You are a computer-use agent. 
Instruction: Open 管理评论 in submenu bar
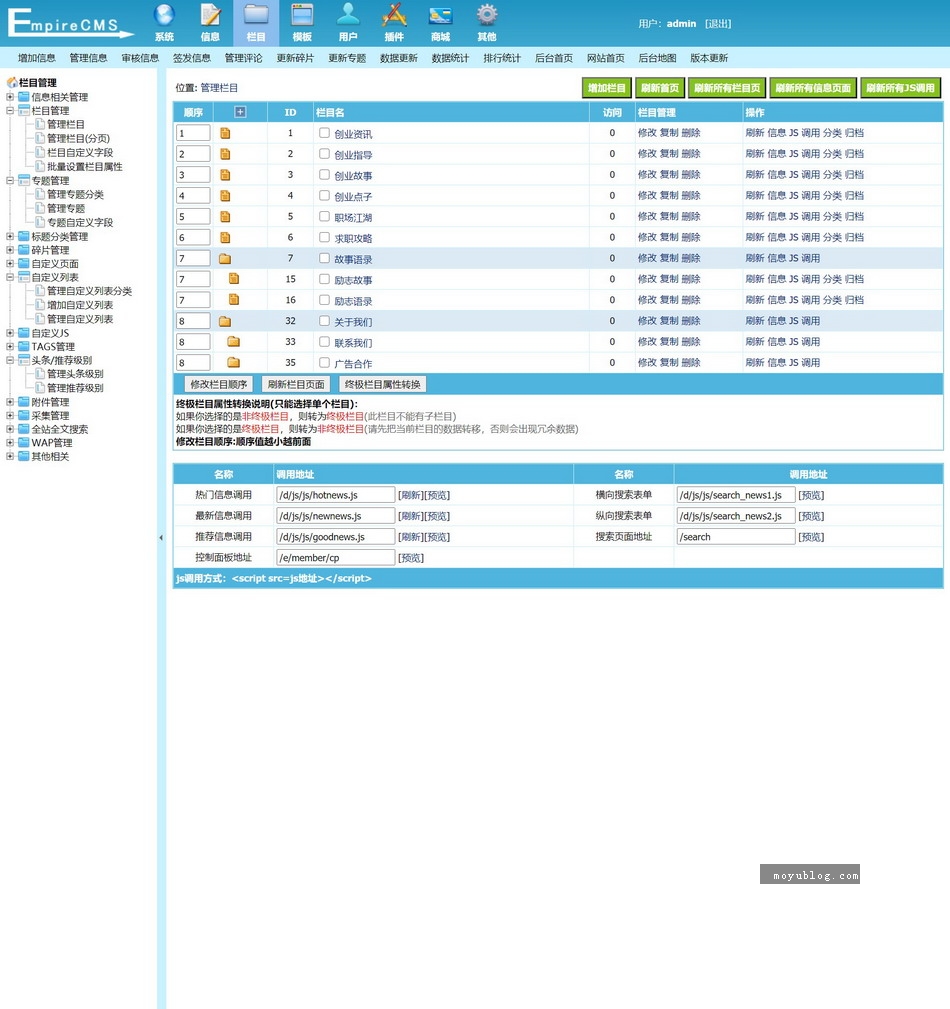[x=243, y=58]
